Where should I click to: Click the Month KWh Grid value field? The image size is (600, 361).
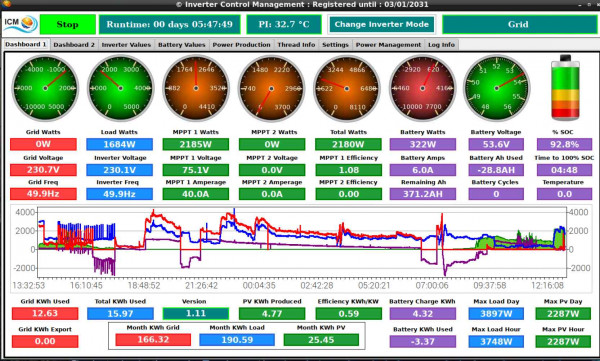(x=153, y=340)
